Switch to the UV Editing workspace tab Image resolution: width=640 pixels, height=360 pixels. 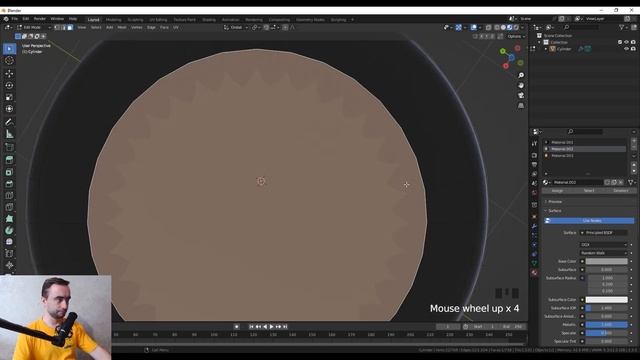pyautogui.click(x=158, y=20)
